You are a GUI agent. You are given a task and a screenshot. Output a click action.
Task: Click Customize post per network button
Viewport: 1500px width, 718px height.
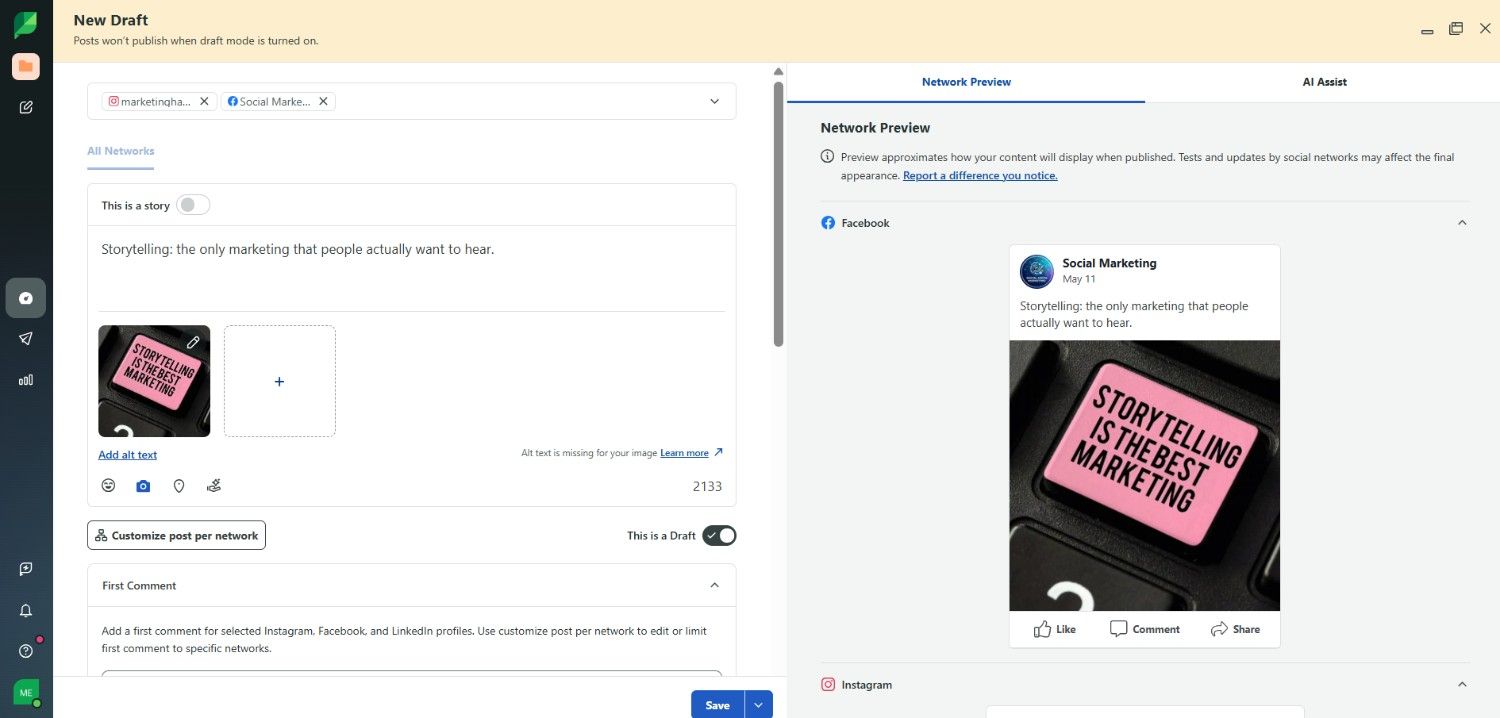[176, 535]
